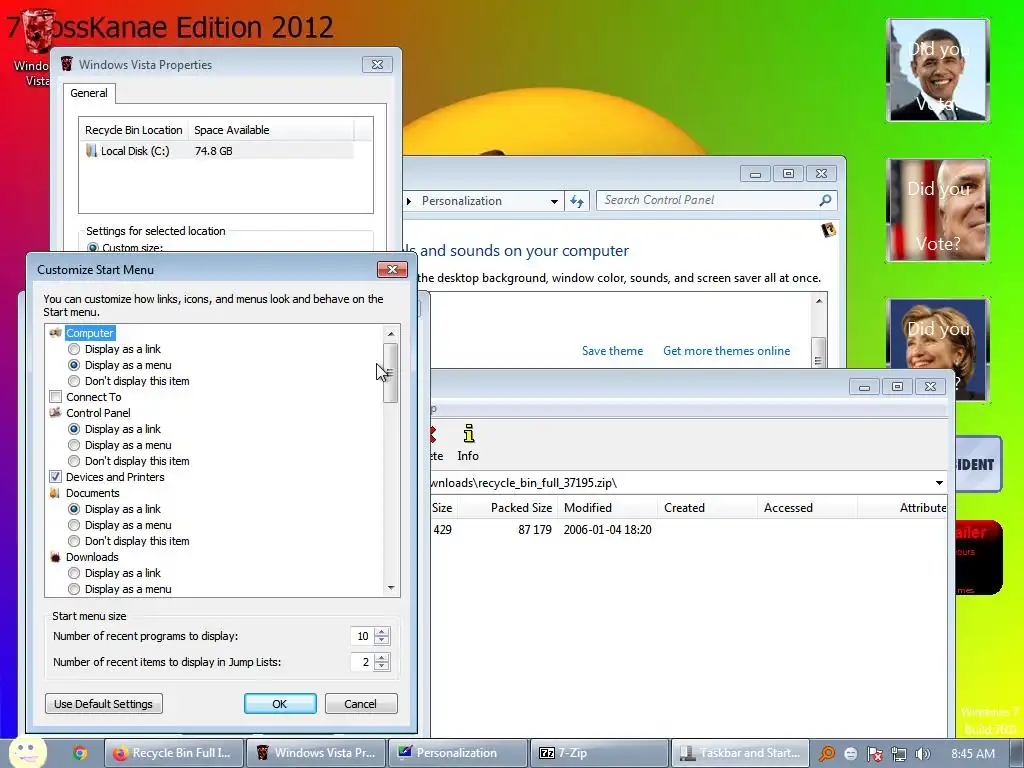Click Use Default Settings button
The width and height of the screenshot is (1024, 768).
(x=104, y=704)
